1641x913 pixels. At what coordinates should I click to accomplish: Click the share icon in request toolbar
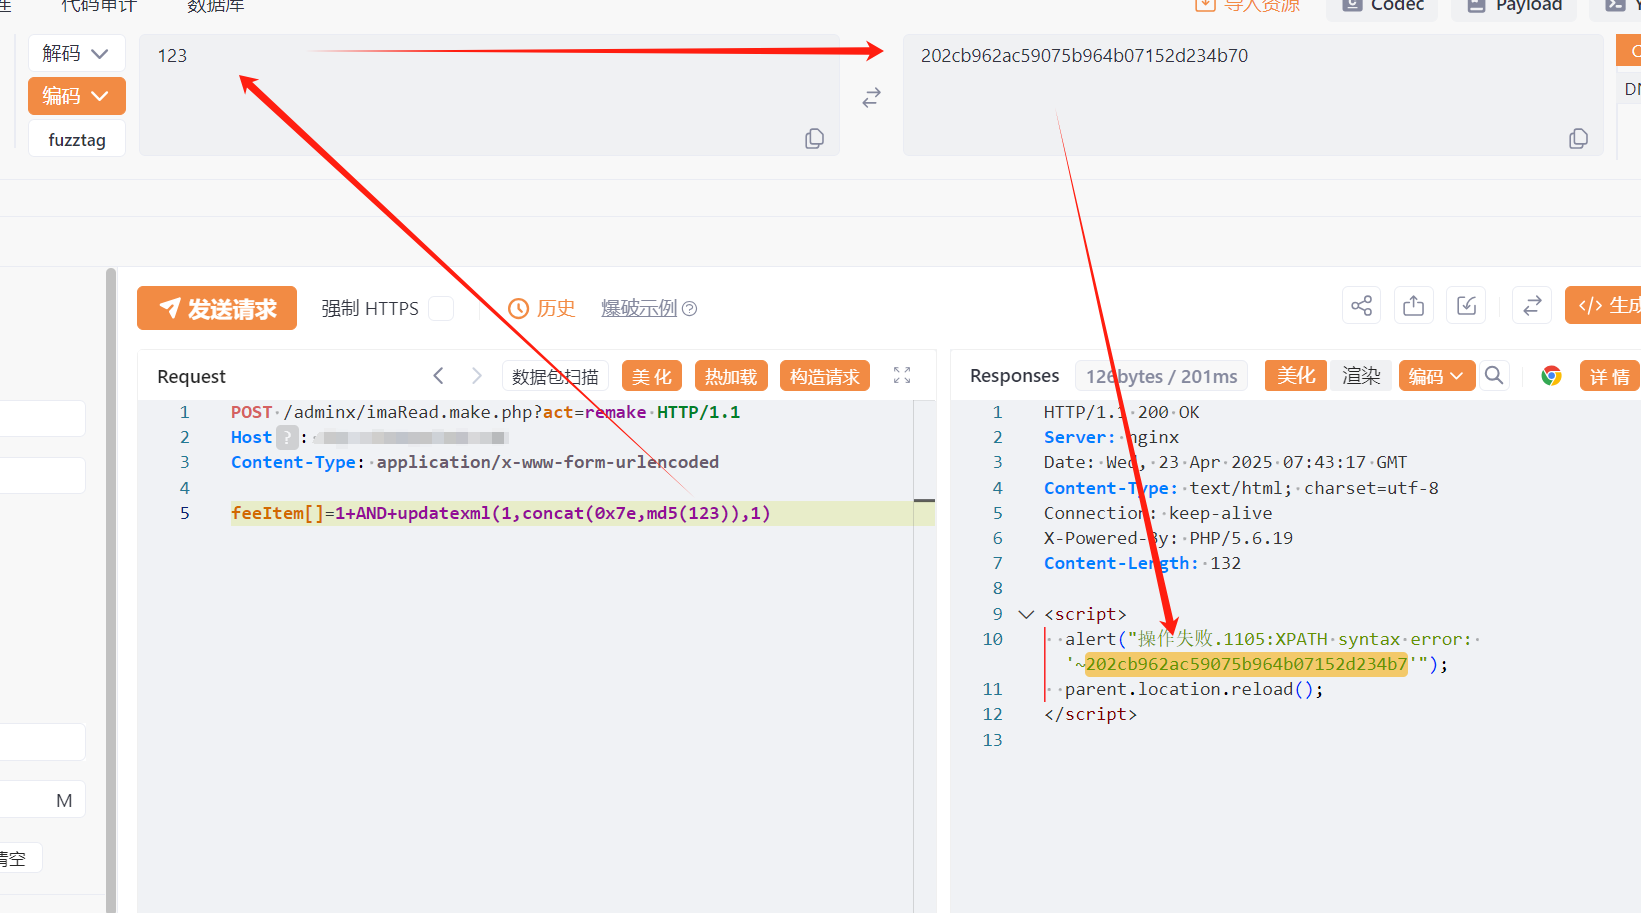[1361, 305]
